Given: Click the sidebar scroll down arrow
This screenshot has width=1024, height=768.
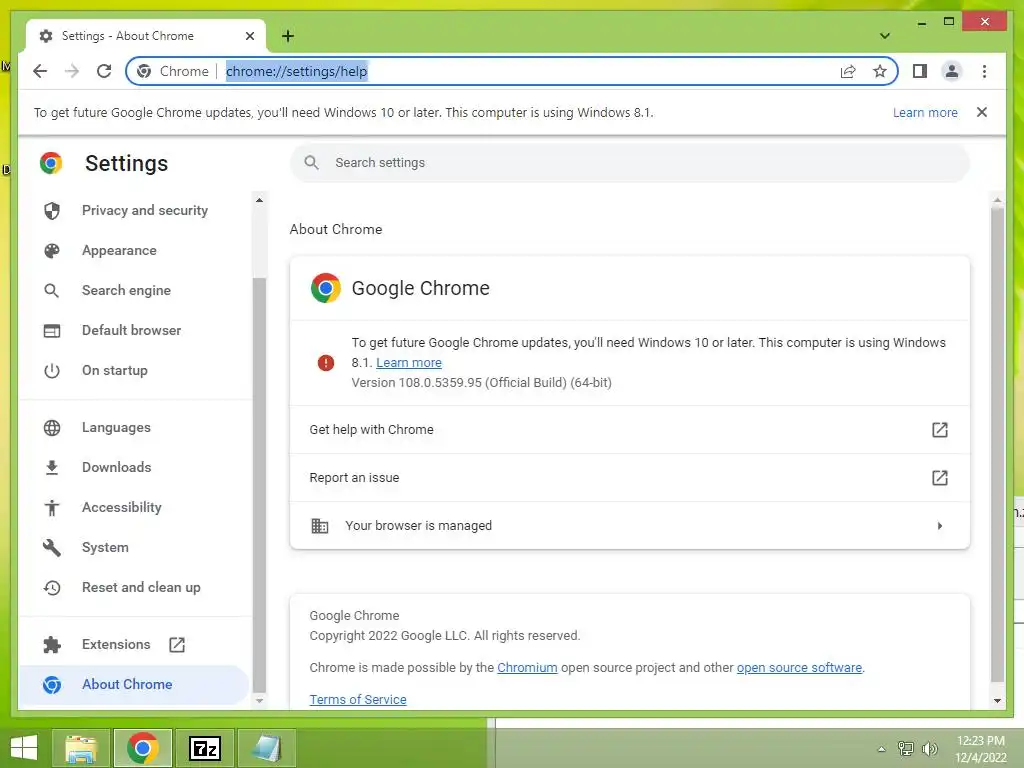Looking at the screenshot, I should [259, 701].
